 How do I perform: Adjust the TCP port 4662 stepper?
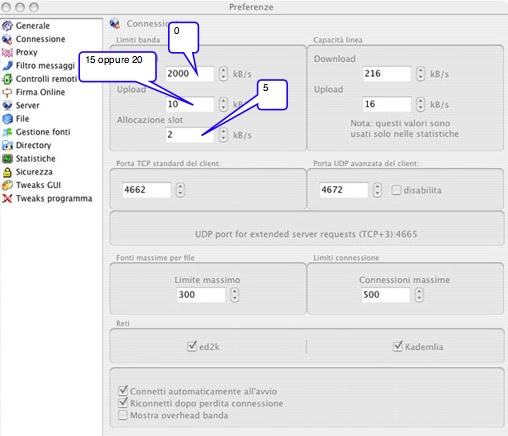click(180, 190)
